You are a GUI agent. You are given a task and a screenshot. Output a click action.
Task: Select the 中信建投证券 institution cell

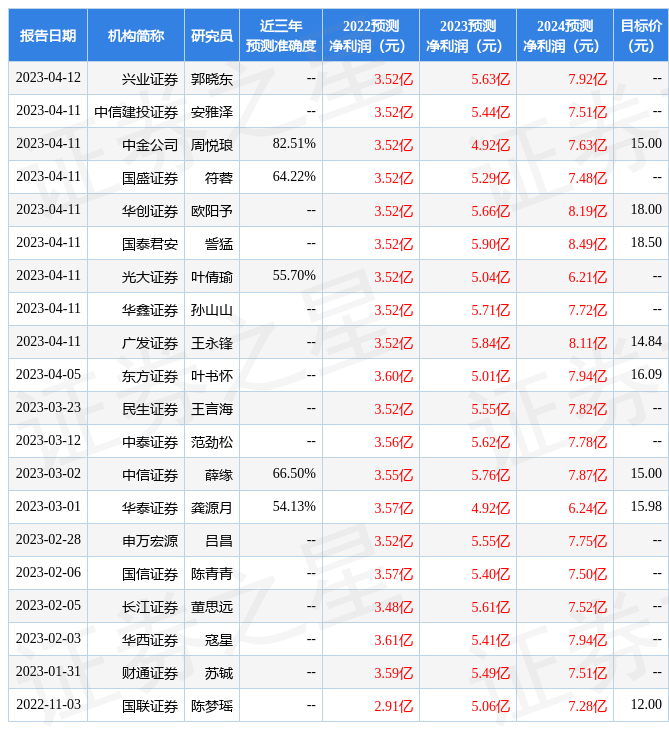136,112
